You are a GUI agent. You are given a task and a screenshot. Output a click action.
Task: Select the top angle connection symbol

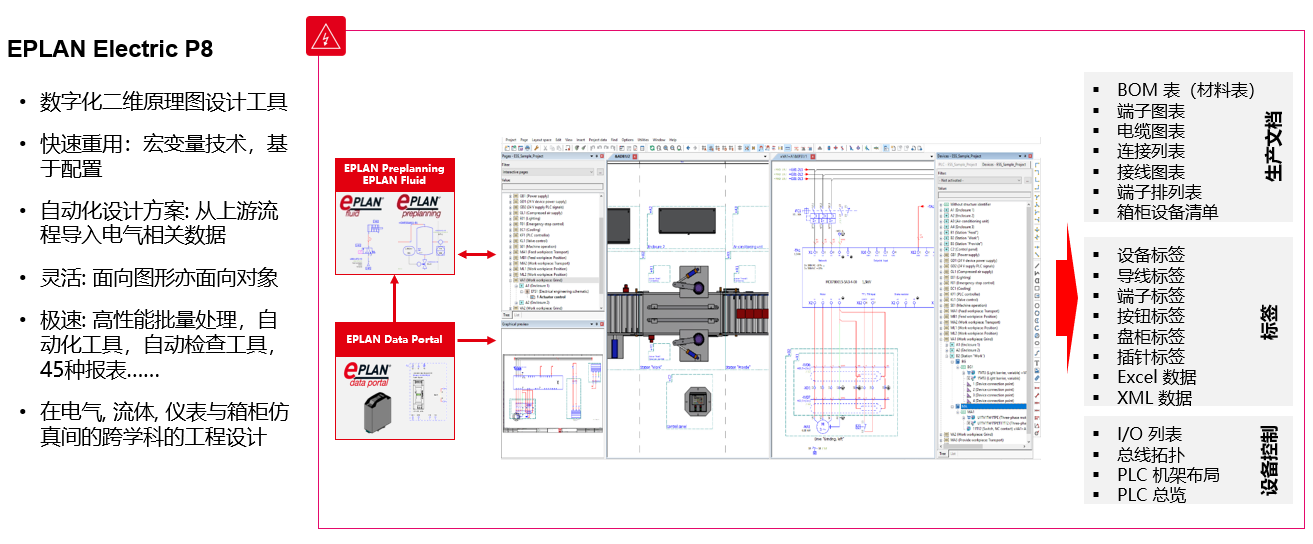(x=1037, y=165)
